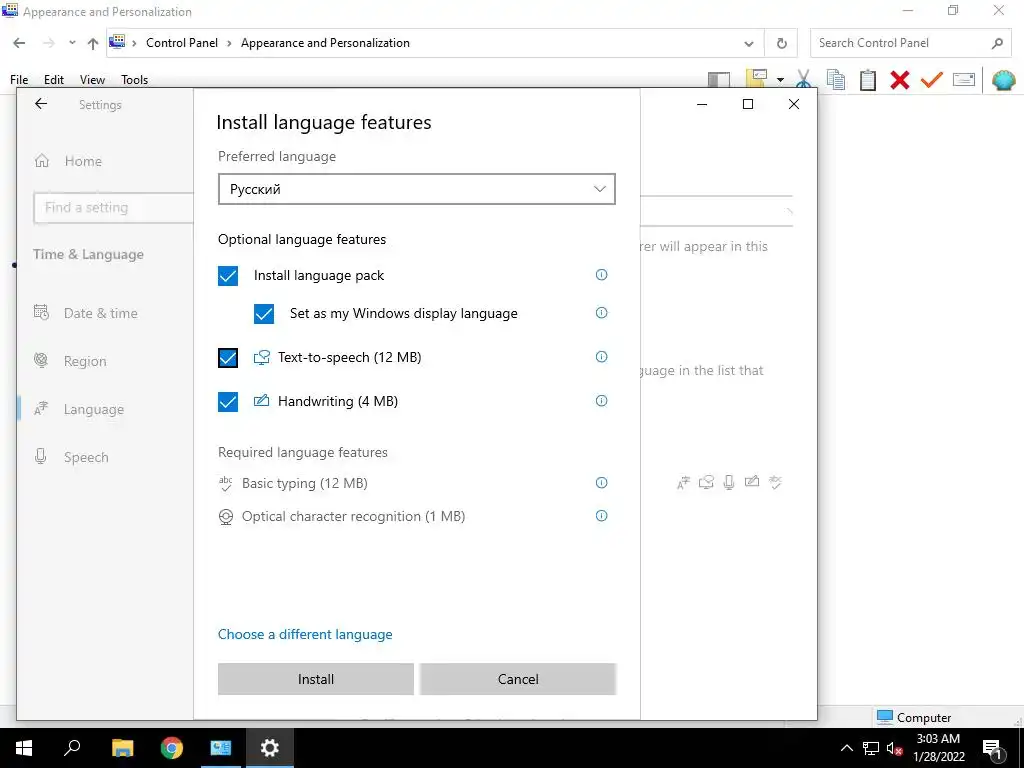This screenshot has width=1024, height=768.
Task: Click Basic typing (12 MB) text
Action: [x=304, y=483]
